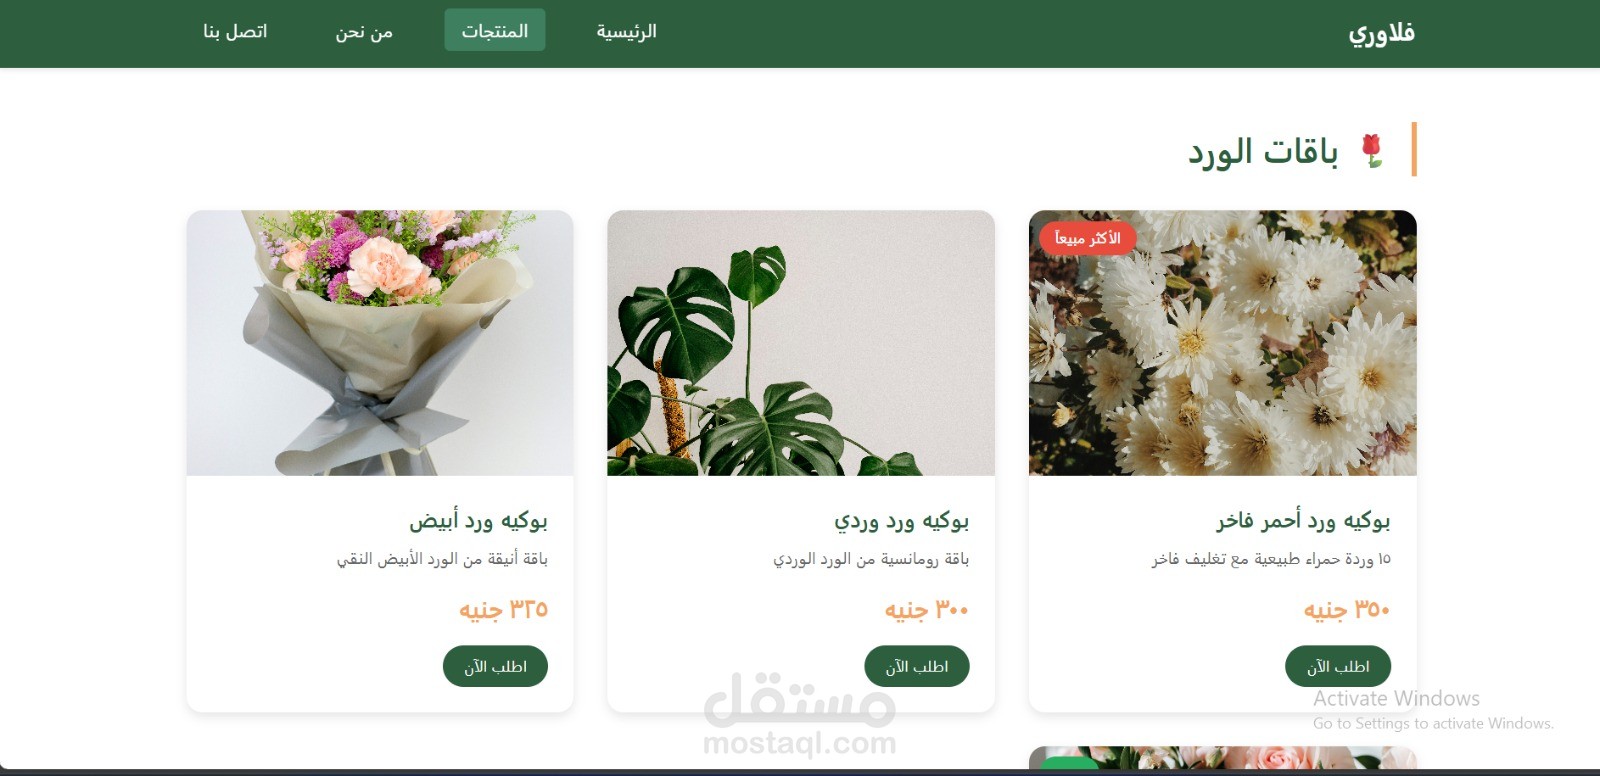Click the بوكيه ورد أحمر فاخر title

[x=1303, y=520]
